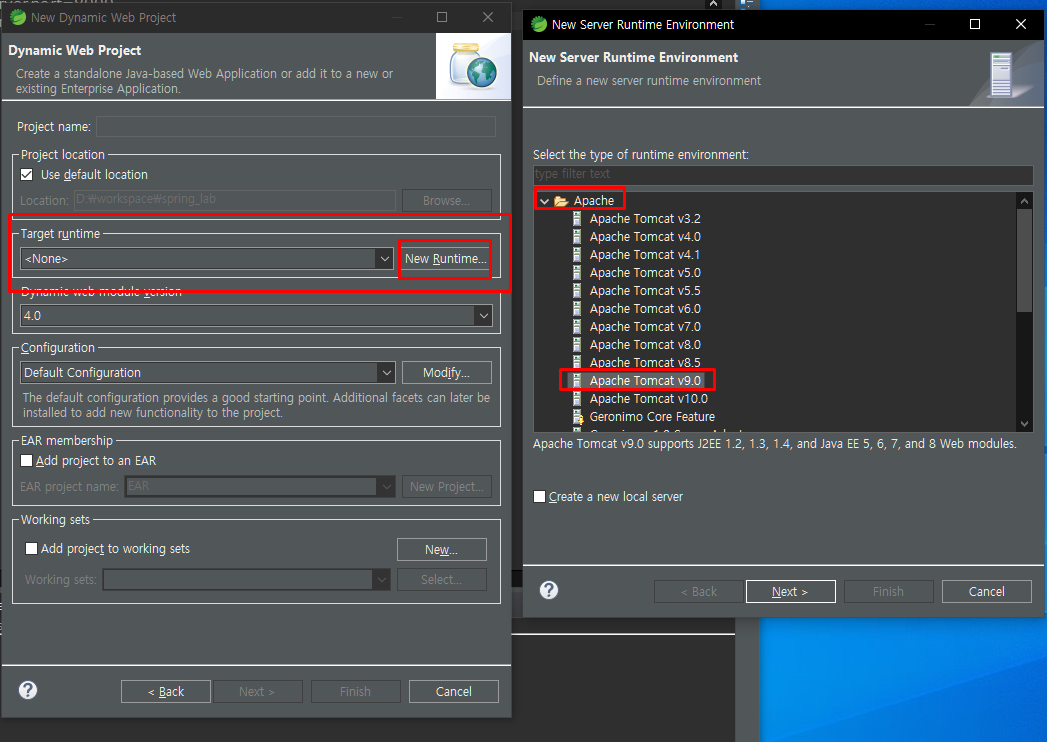Select Apache Tomcat v9.0
Viewport: 1047px width, 742px height.
tap(645, 381)
